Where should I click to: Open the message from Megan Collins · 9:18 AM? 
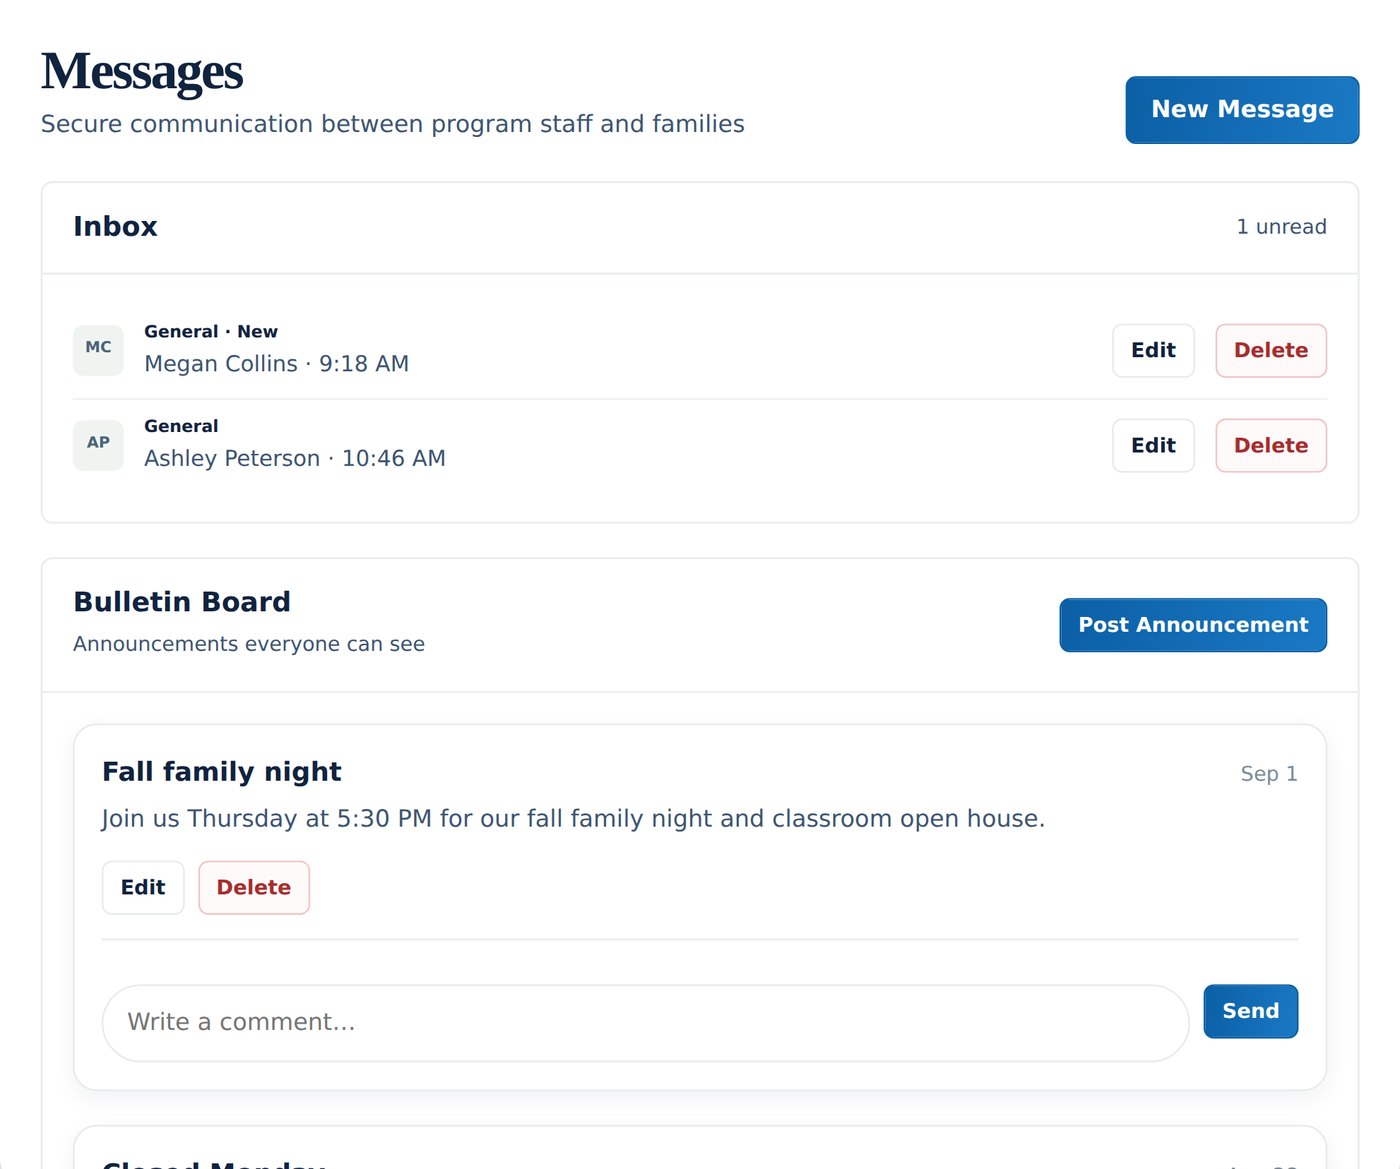[x=276, y=364]
